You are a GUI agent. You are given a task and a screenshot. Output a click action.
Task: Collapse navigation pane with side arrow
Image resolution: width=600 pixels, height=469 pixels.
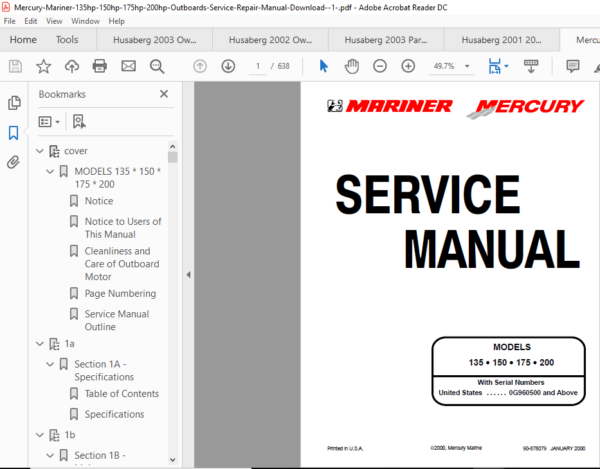click(188, 275)
